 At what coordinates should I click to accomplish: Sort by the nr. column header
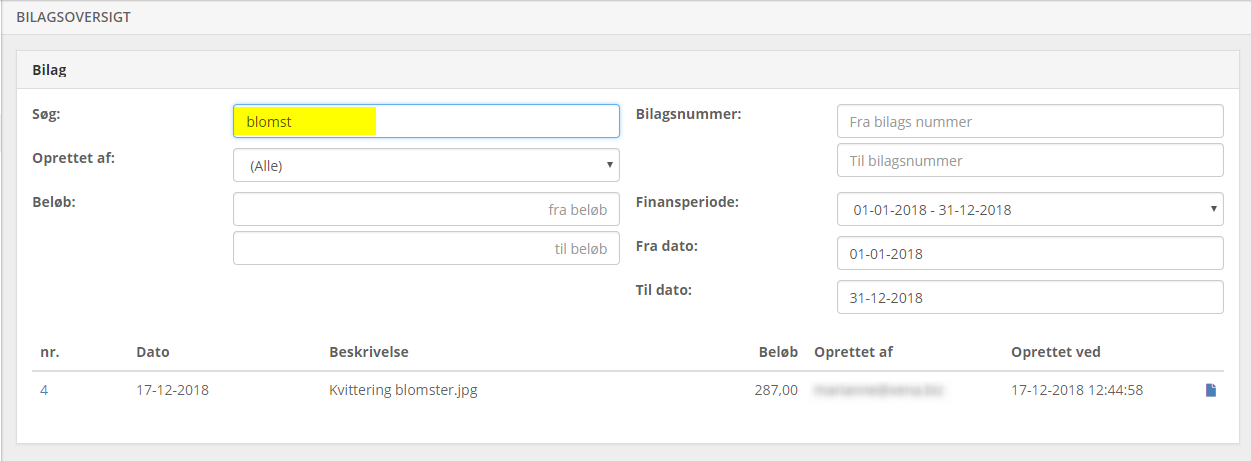pos(49,352)
